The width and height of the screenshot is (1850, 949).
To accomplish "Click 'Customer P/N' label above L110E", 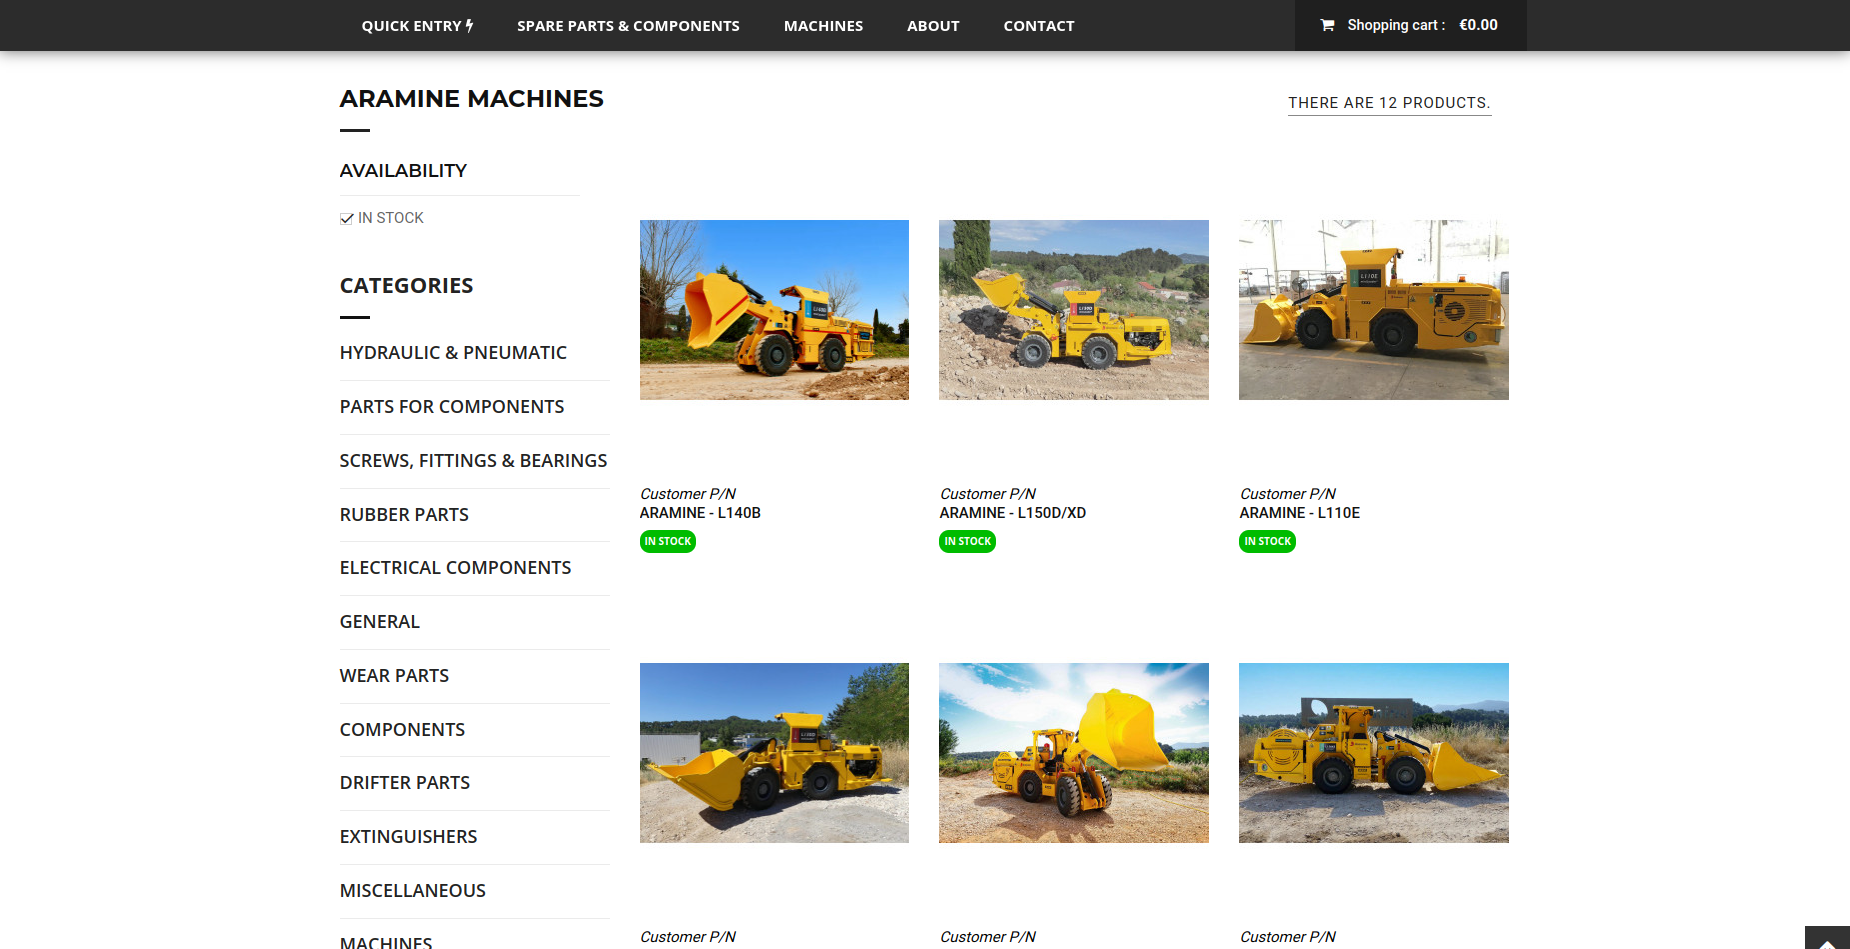I will [x=1288, y=494].
